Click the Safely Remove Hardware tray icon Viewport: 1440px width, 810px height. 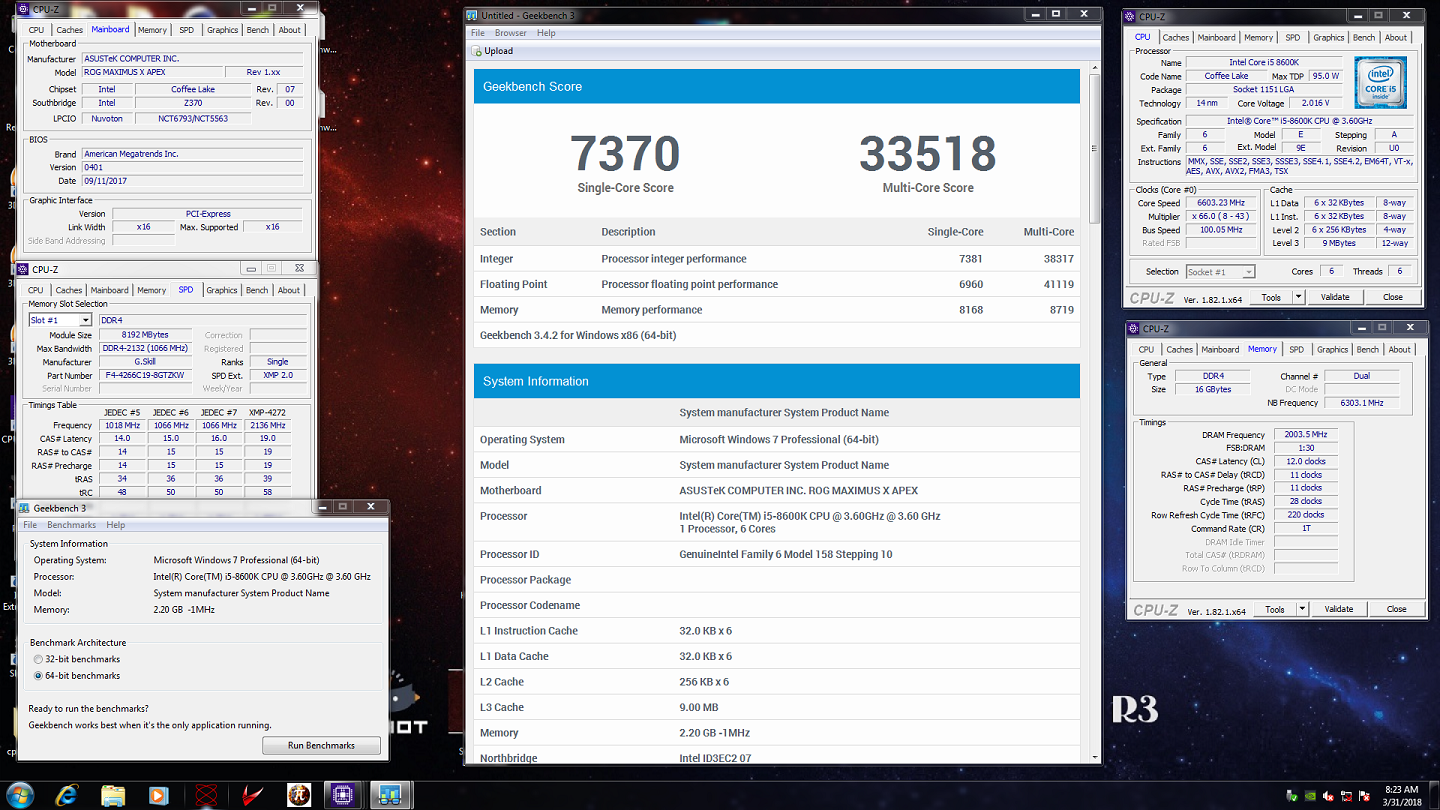[1290, 796]
